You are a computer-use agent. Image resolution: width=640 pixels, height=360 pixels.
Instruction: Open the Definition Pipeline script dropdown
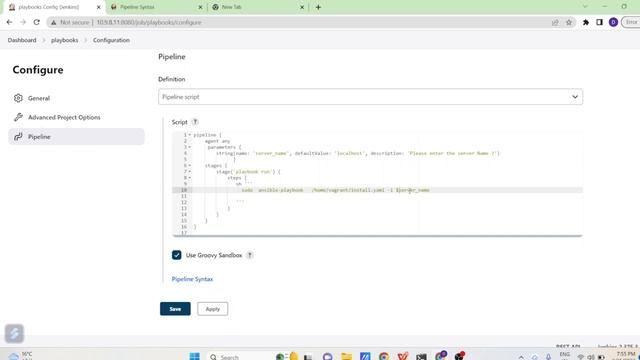[370, 97]
